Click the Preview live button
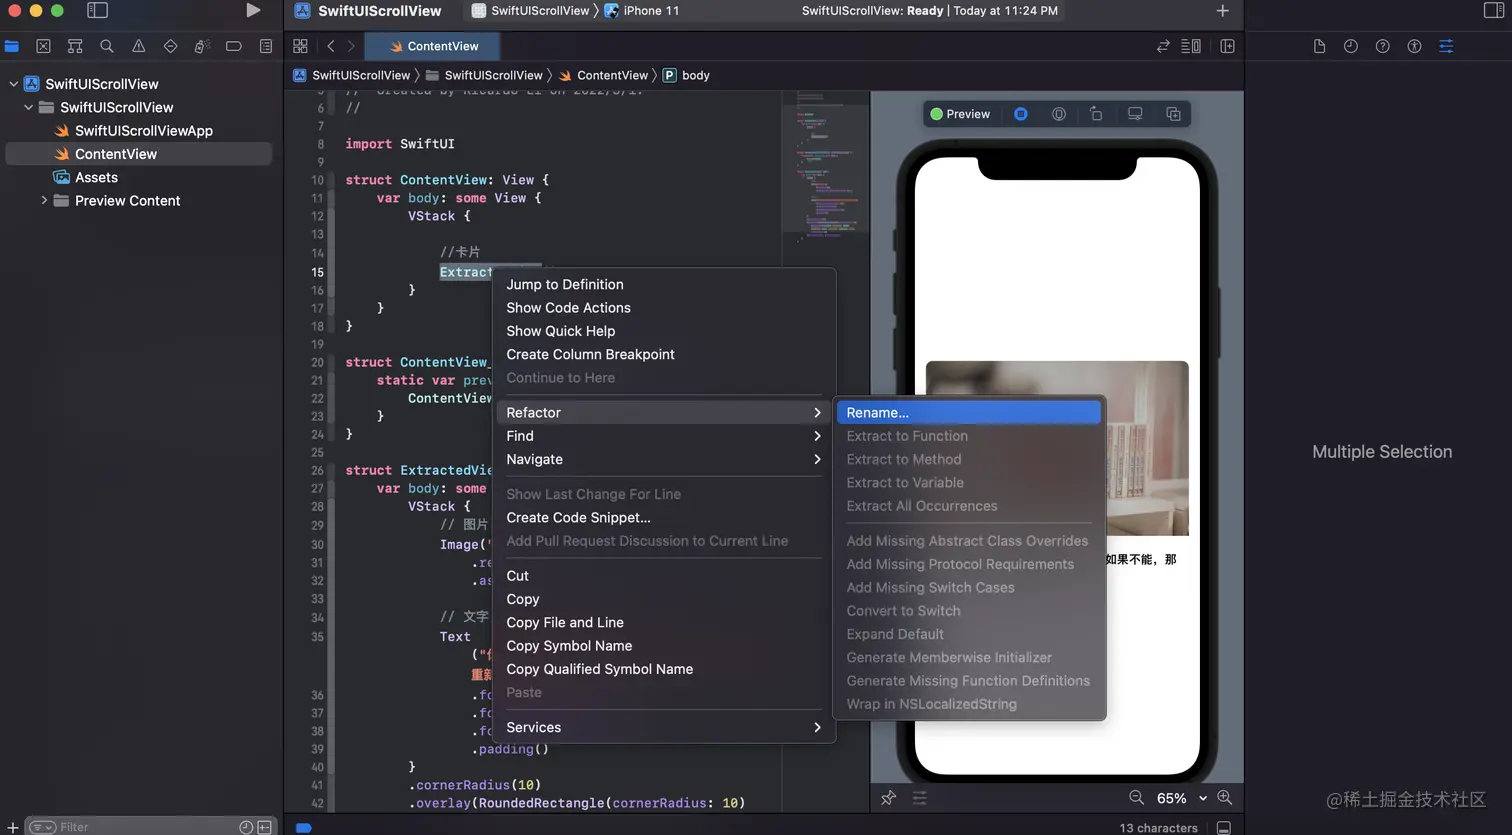 (x=960, y=114)
